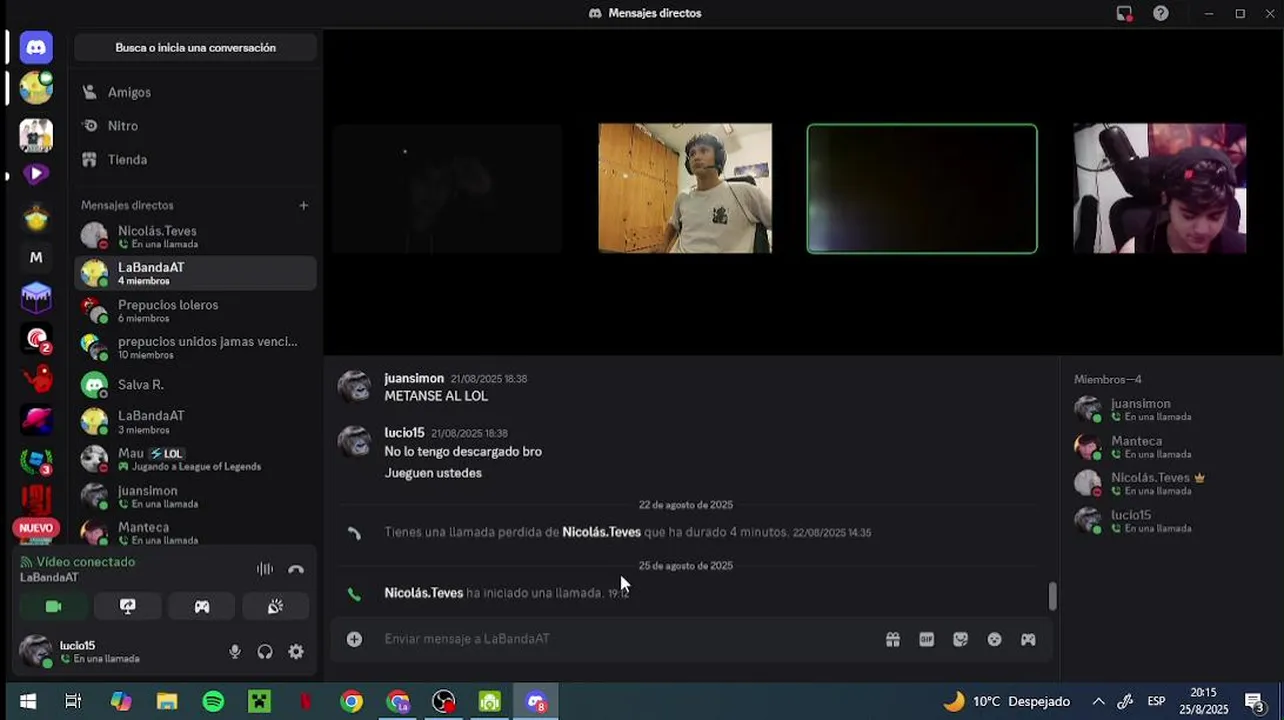Open Salva R. direct message
Image resolution: width=1284 pixels, height=720 pixels.
pos(195,384)
